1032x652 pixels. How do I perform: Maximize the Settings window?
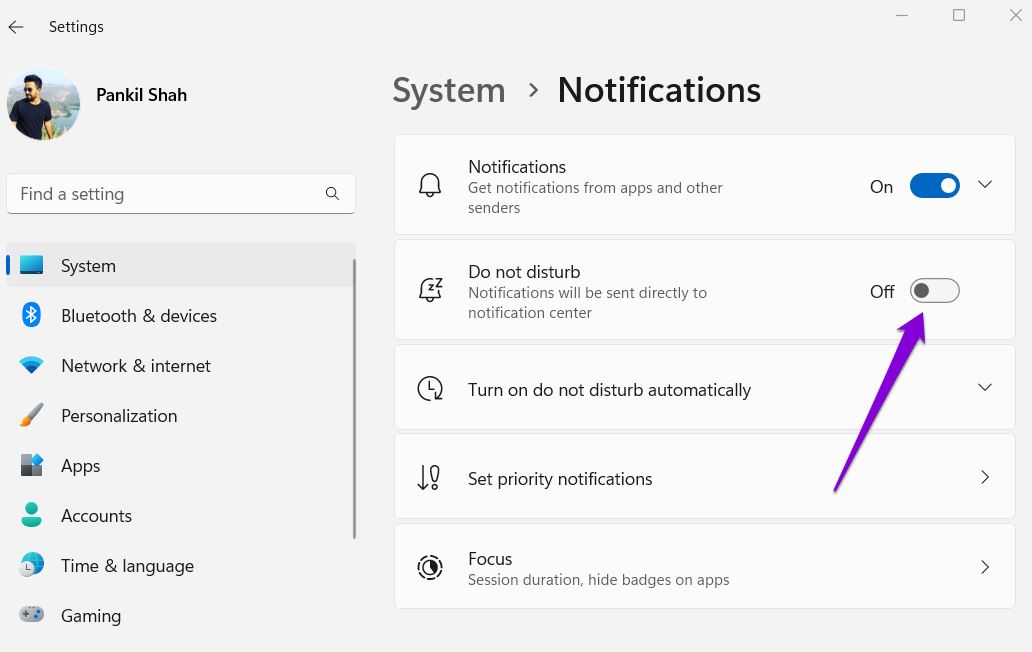(x=959, y=15)
